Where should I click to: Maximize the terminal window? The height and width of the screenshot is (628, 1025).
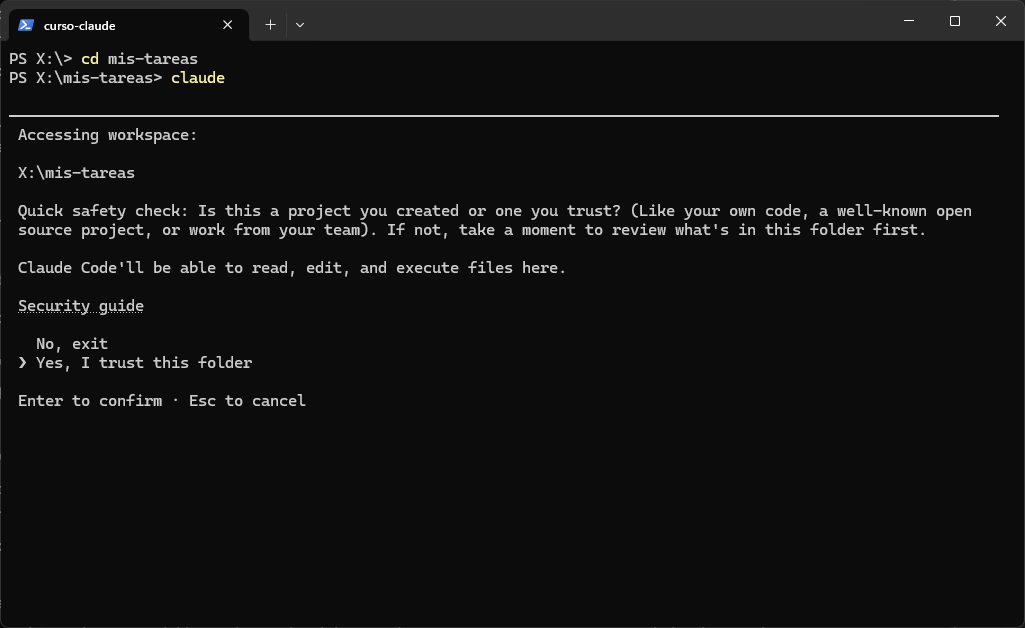click(954, 21)
